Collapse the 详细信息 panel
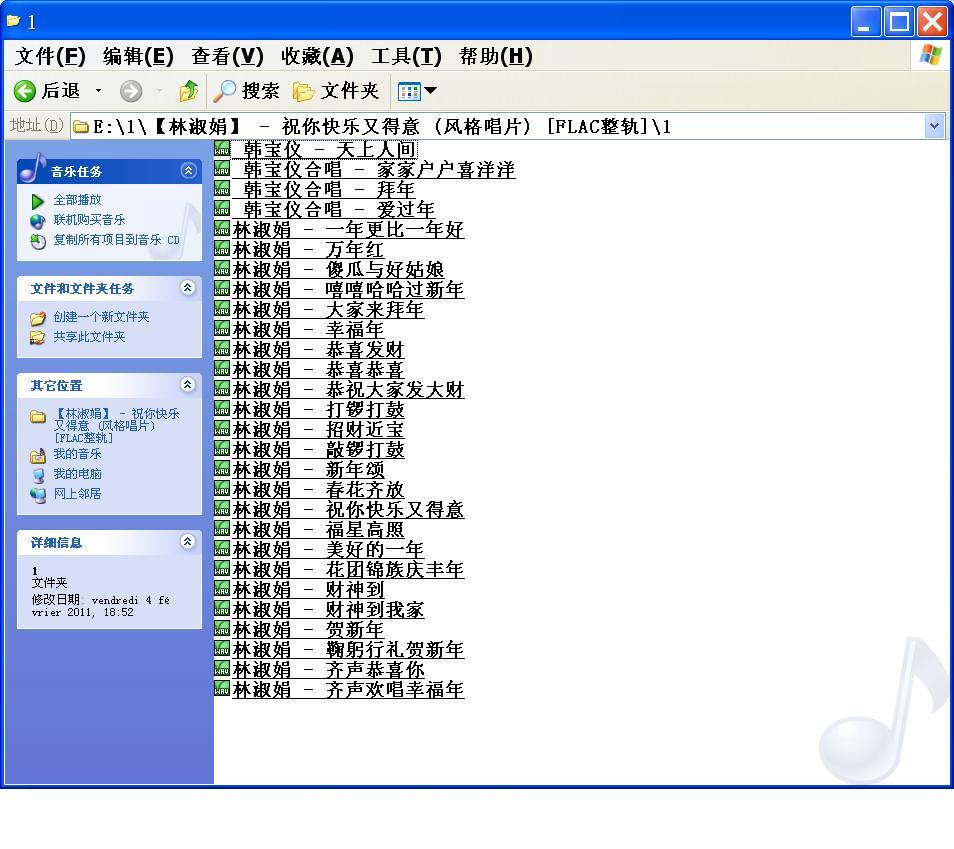This screenshot has height=849, width=954. [188, 541]
